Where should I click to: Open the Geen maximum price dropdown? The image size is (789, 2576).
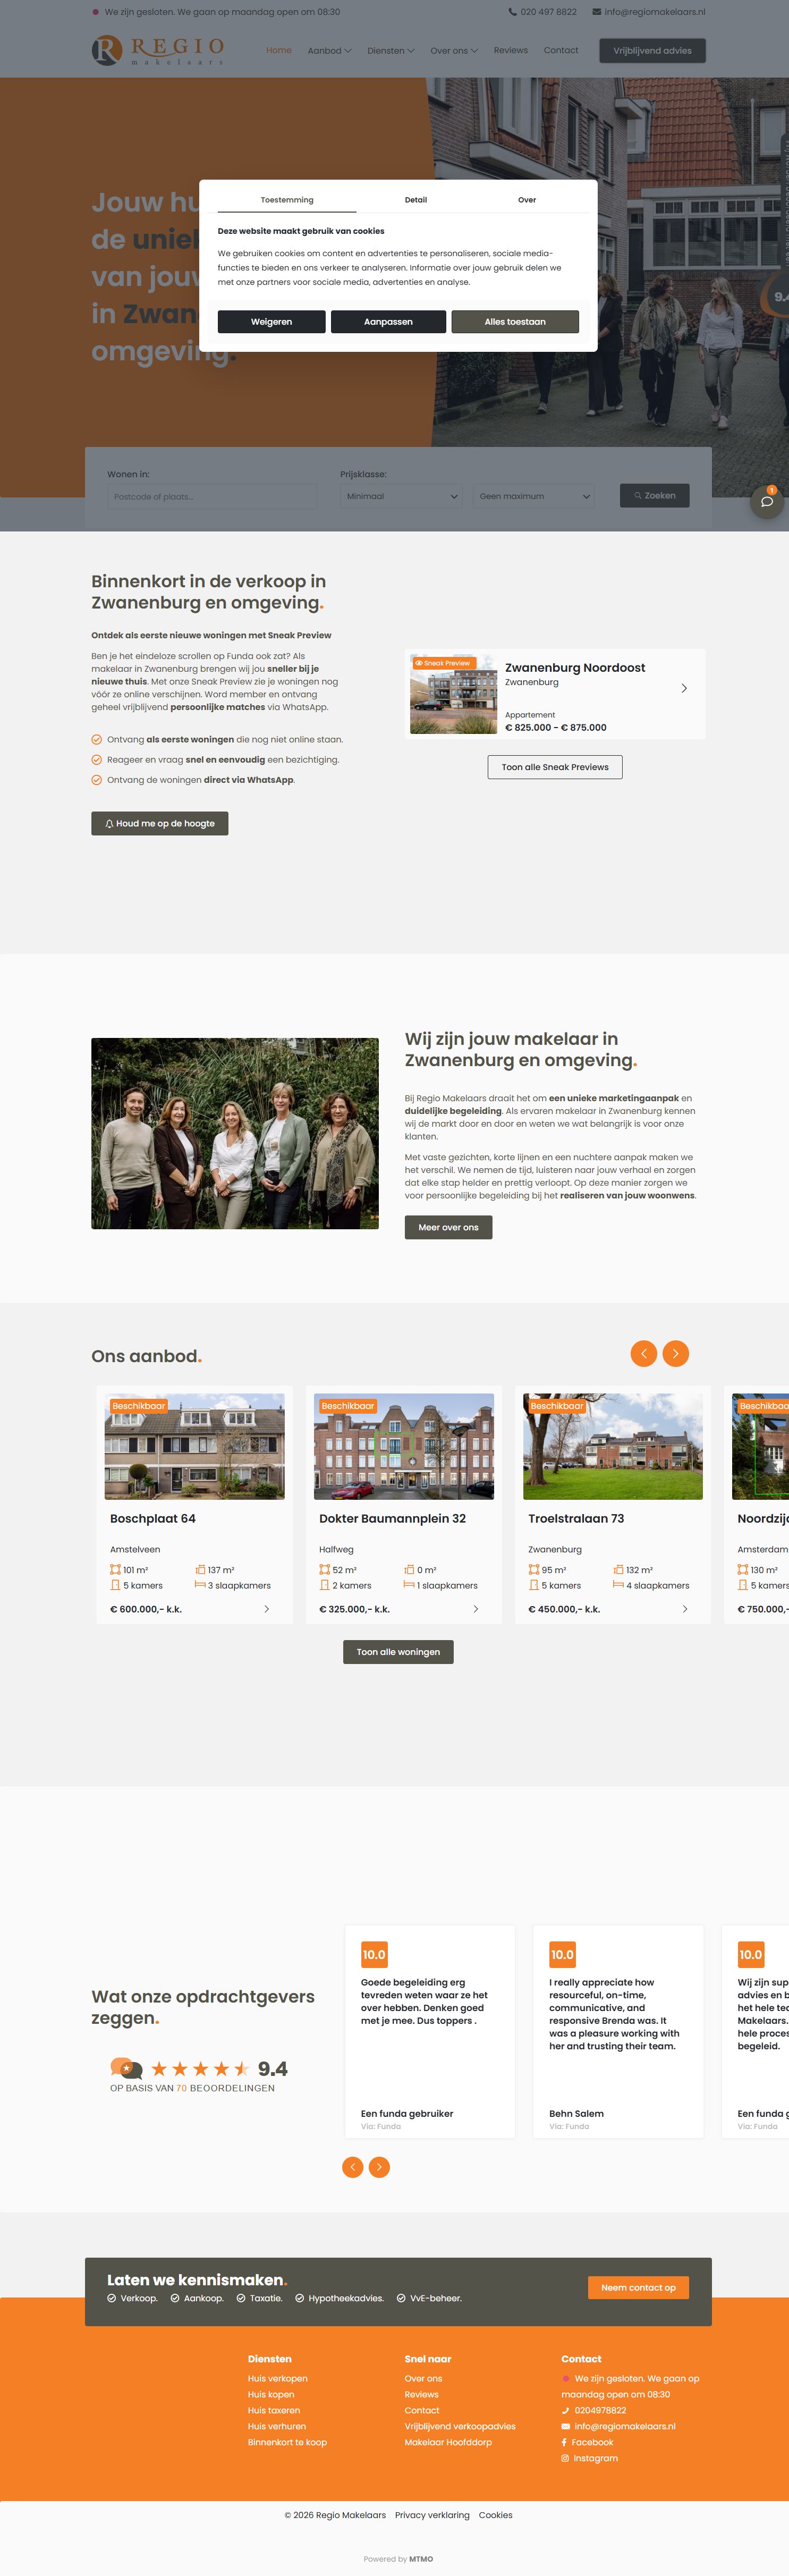pos(534,496)
